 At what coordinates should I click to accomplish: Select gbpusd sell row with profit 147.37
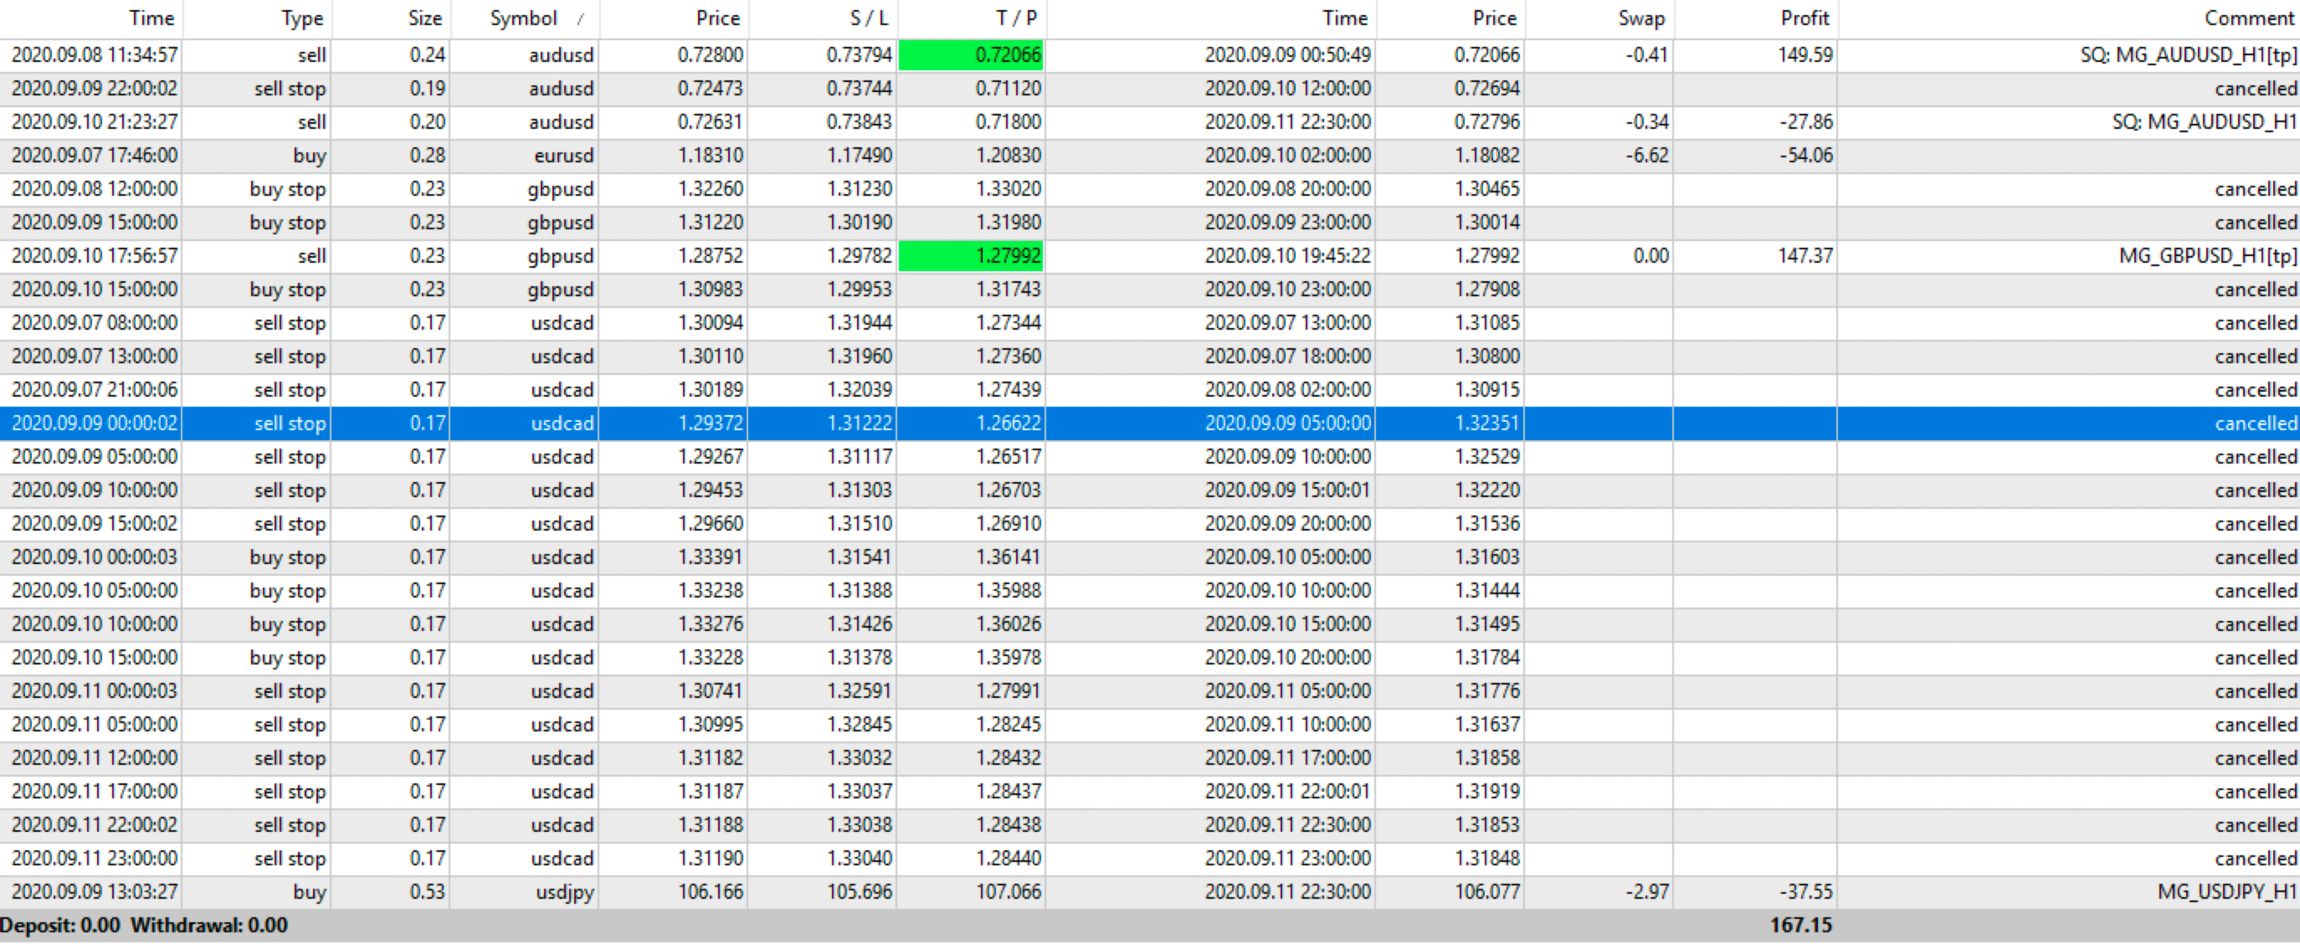[x=1150, y=256]
